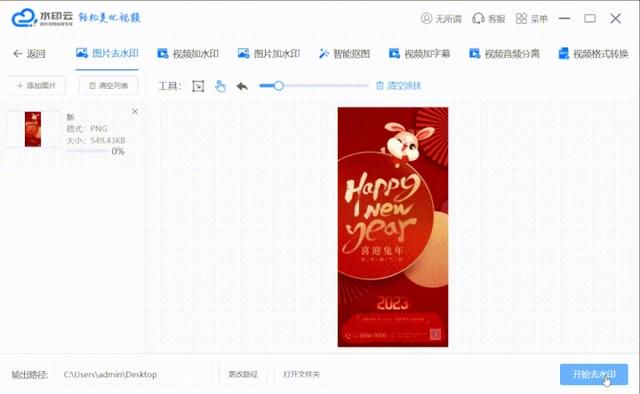
Task: Remove the PNG file from list
Action: (x=135, y=111)
